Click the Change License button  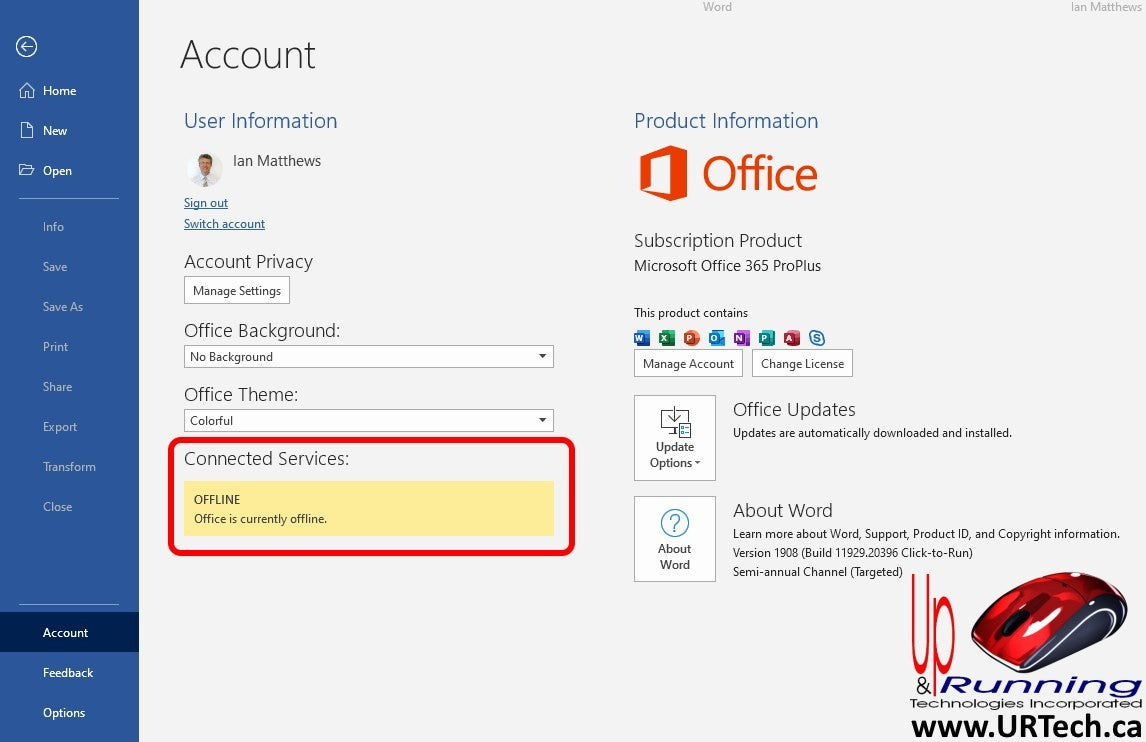coord(802,363)
